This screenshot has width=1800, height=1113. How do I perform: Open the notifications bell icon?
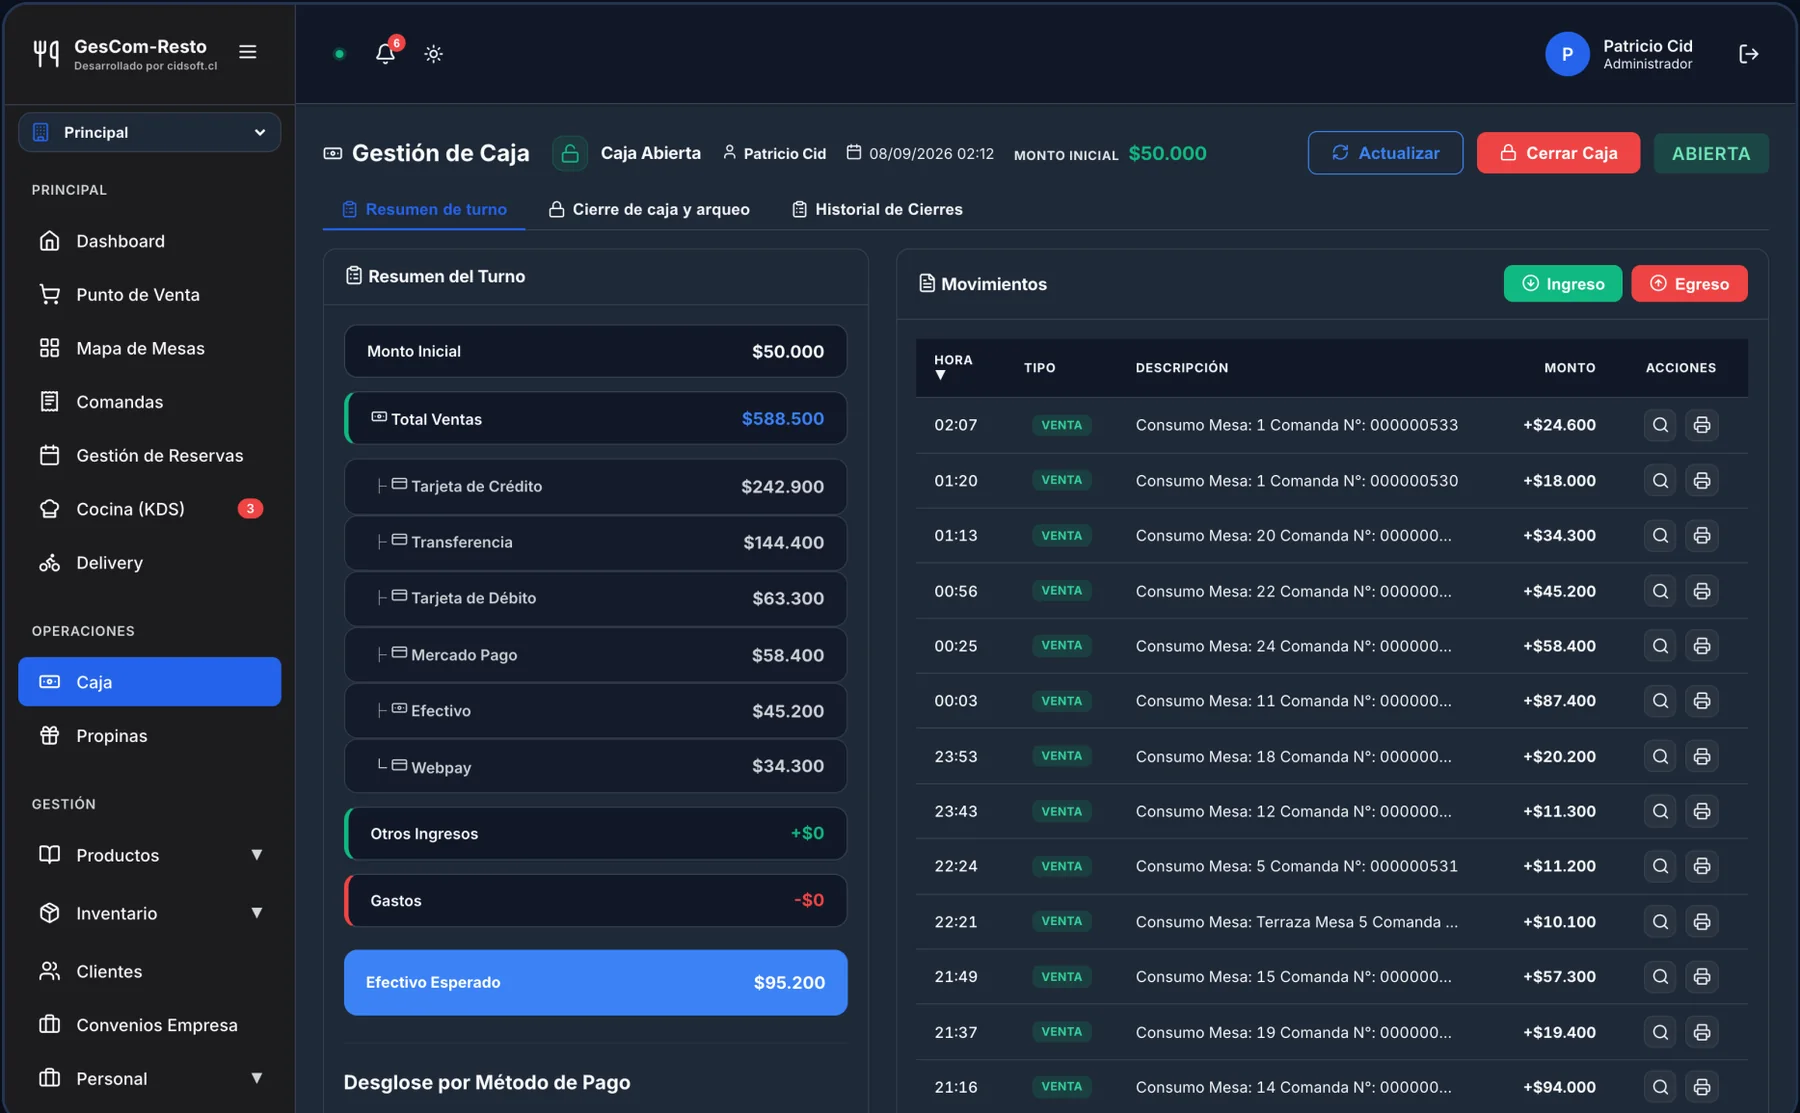[385, 54]
